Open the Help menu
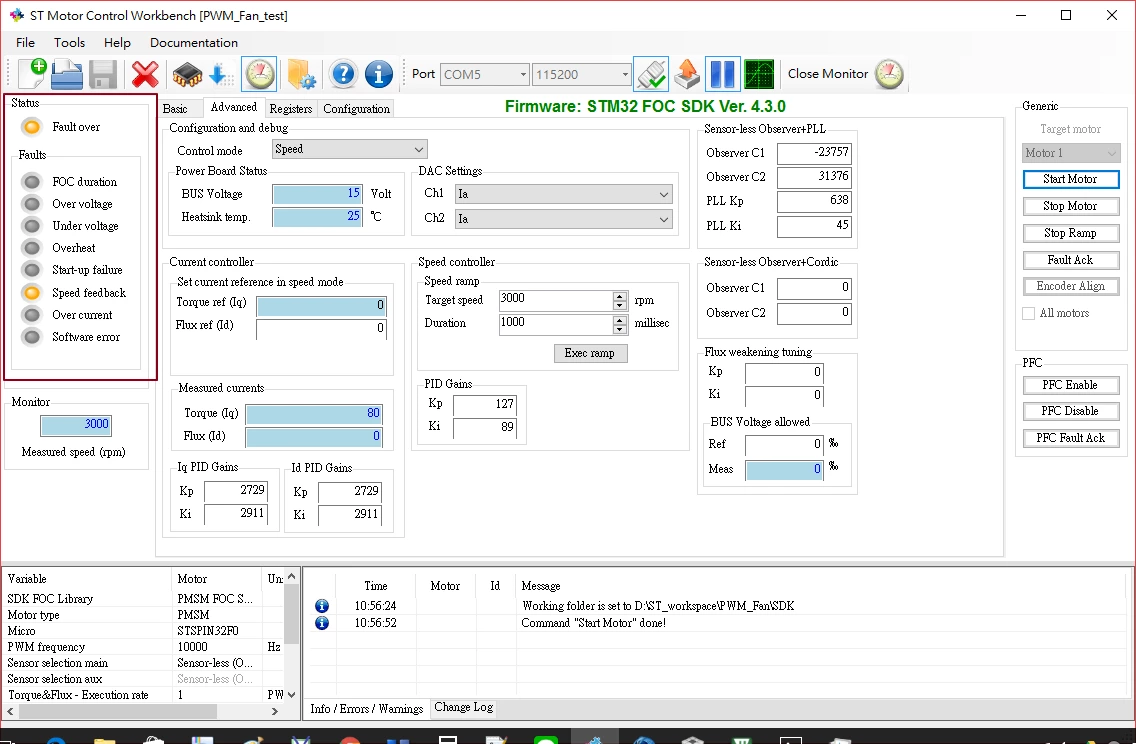1136x744 pixels. (117, 43)
